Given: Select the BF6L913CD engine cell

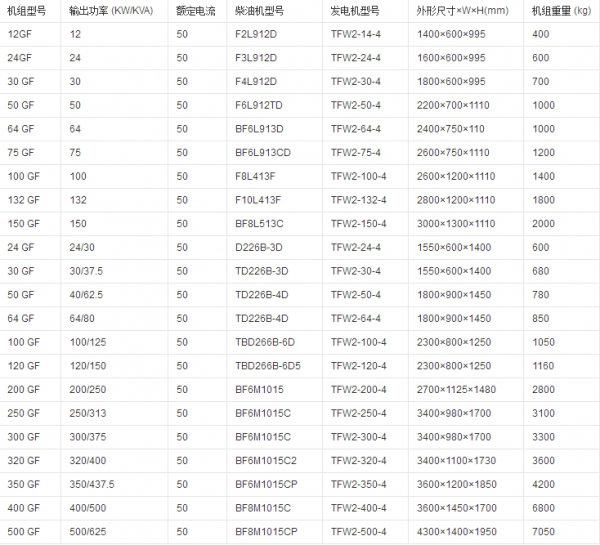Looking at the screenshot, I should coord(263,153).
